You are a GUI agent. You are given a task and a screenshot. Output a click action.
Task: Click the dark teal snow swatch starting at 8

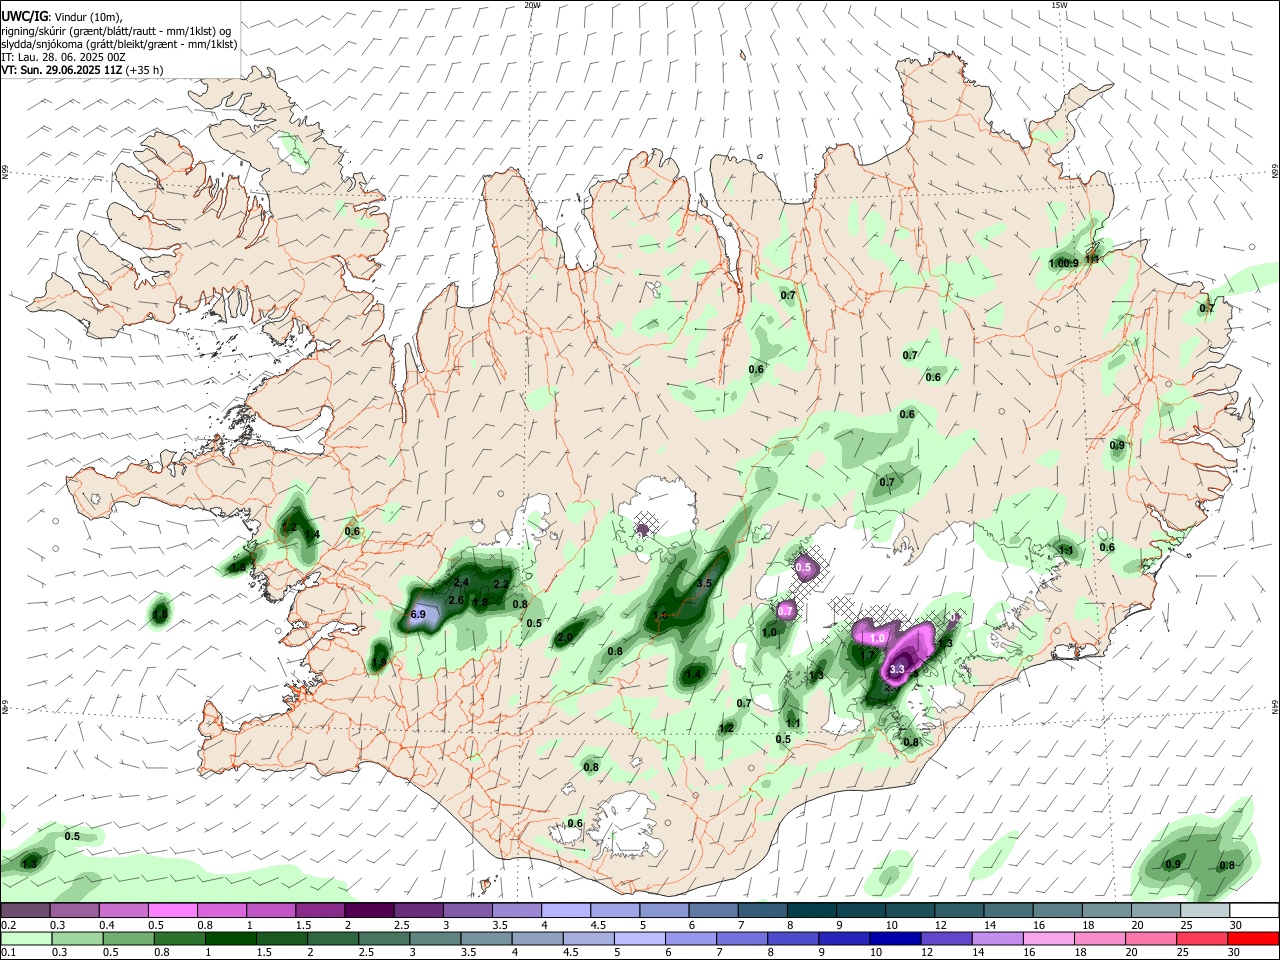pos(813,911)
